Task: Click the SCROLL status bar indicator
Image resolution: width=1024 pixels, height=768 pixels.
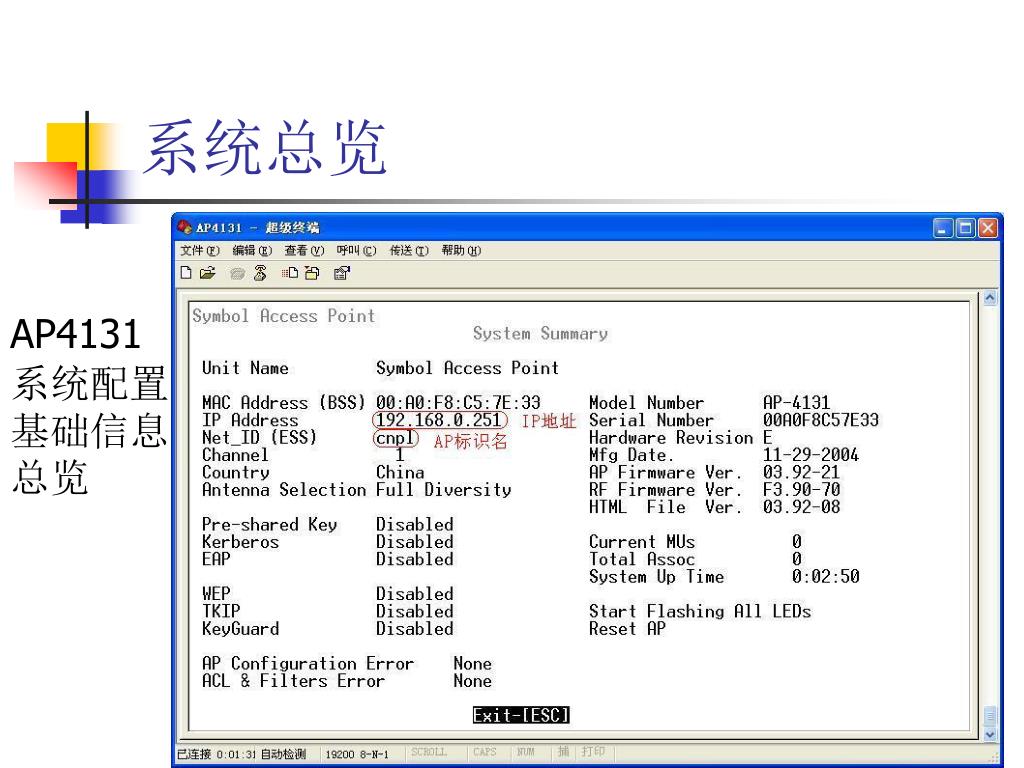Action: tap(428, 752)
